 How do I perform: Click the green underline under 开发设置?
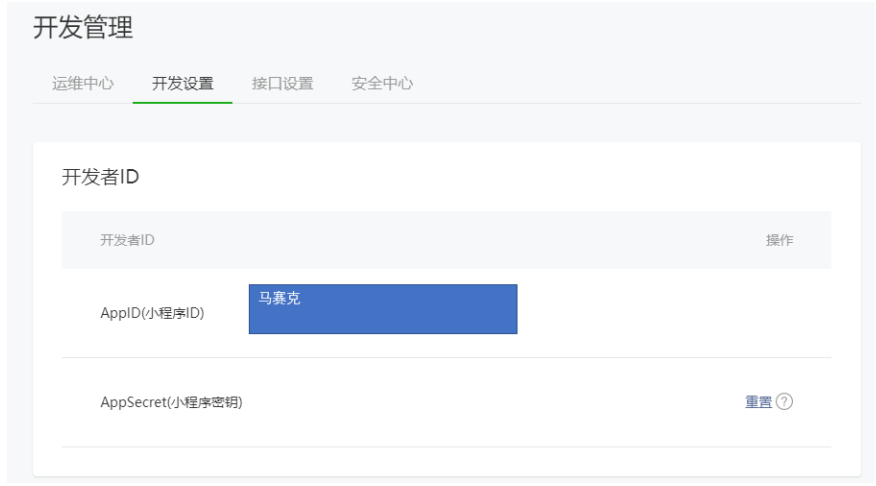coord(182,102)
